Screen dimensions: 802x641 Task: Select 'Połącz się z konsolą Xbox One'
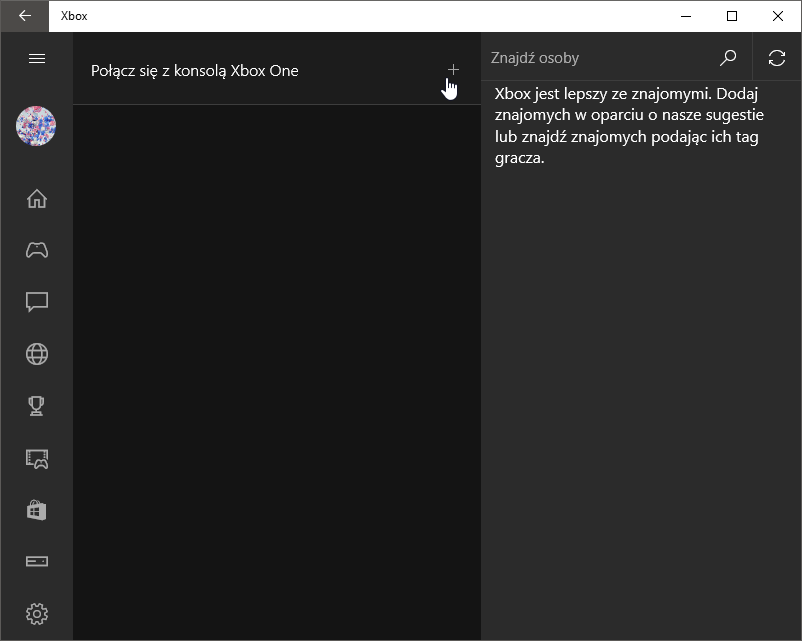tap(194, 71)
